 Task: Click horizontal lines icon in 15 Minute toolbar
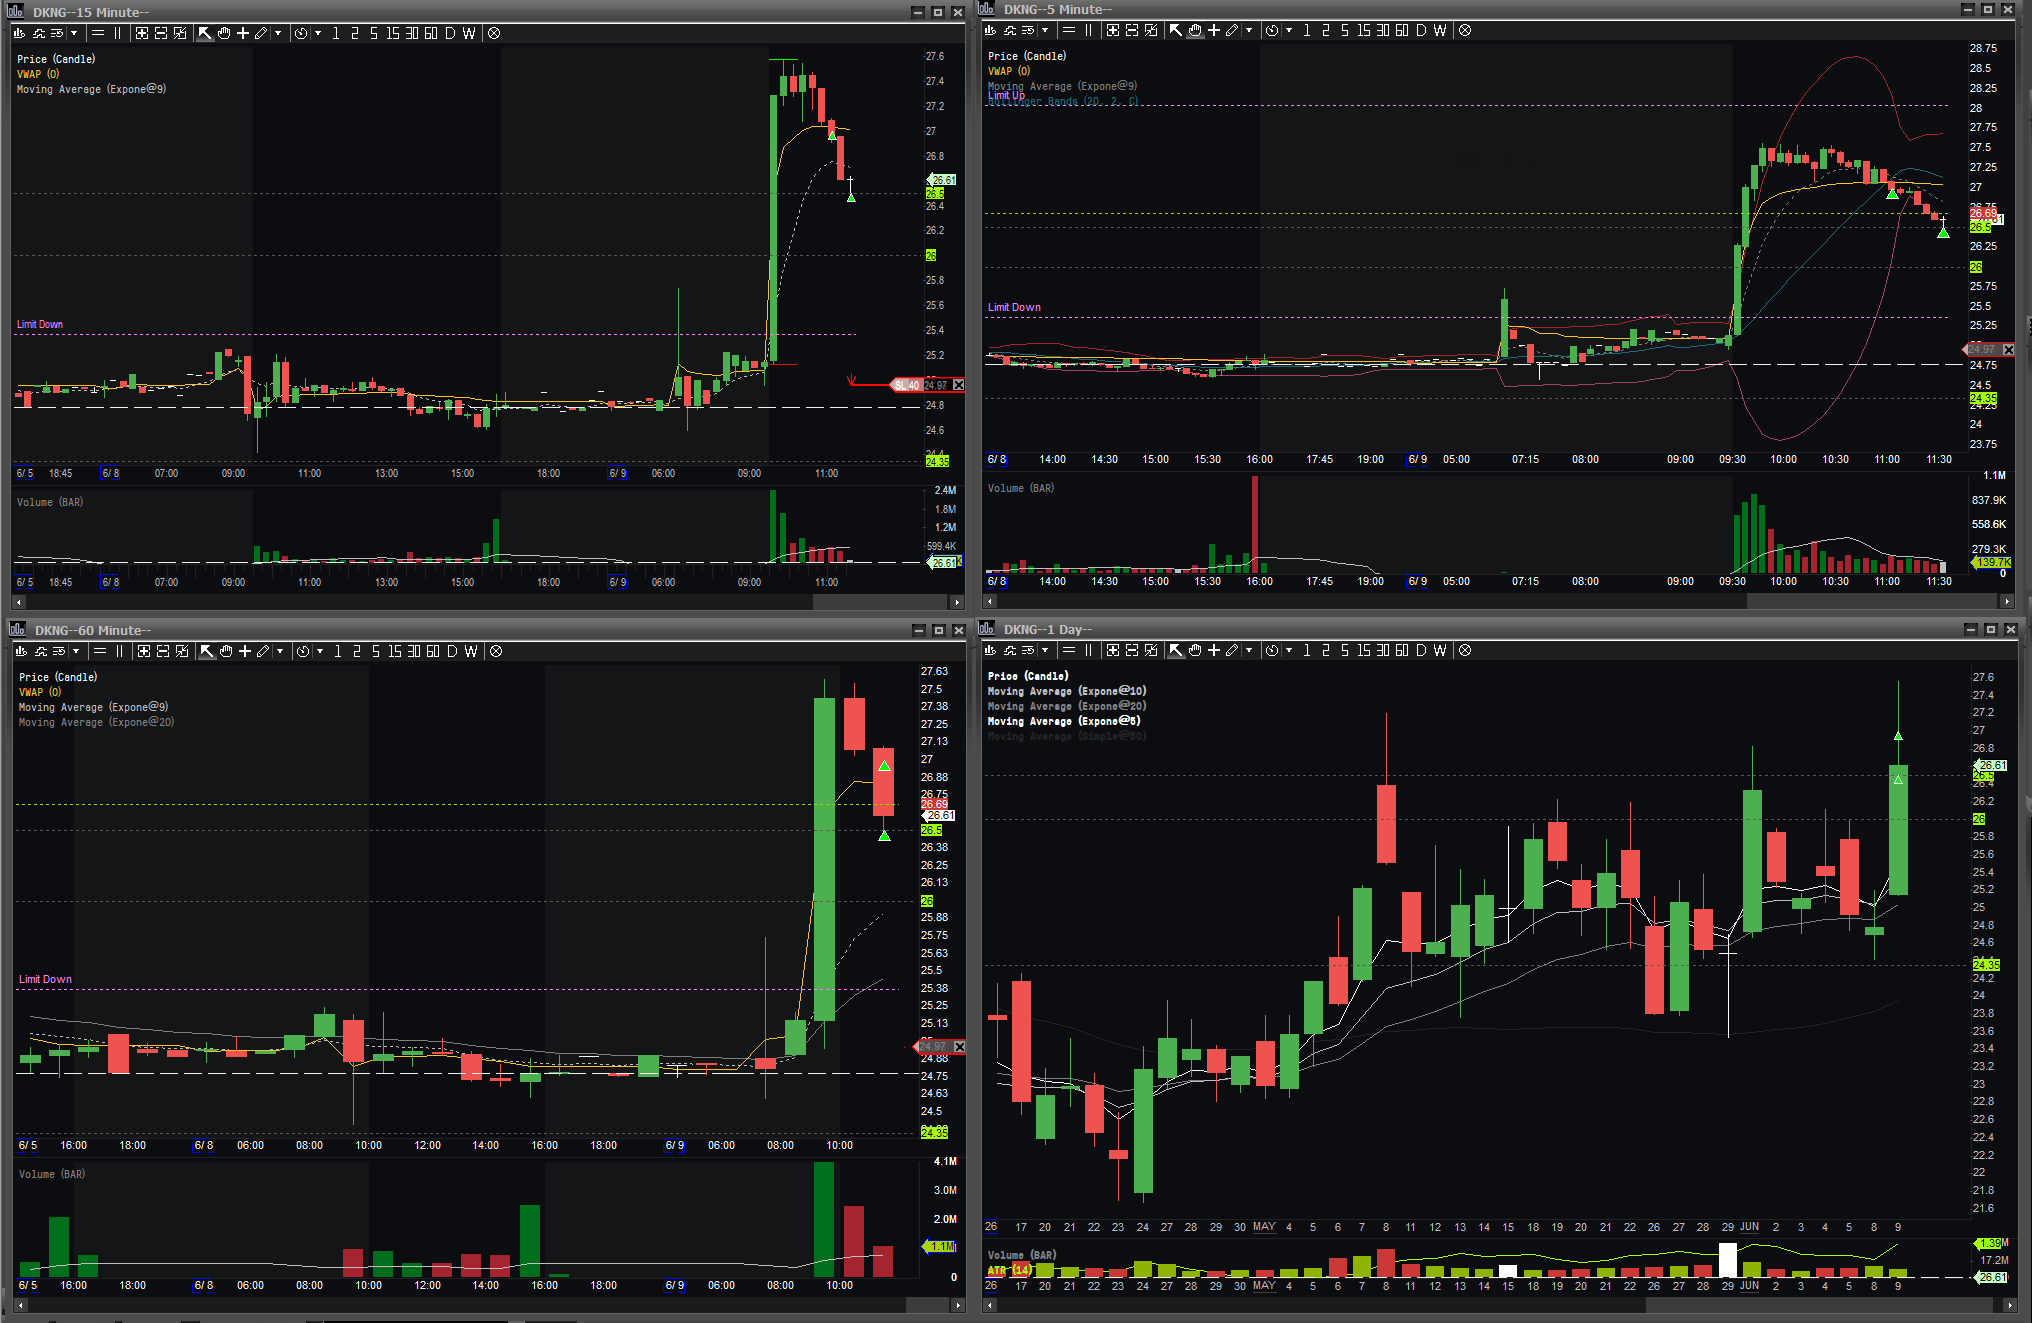[x=98, y=33]
